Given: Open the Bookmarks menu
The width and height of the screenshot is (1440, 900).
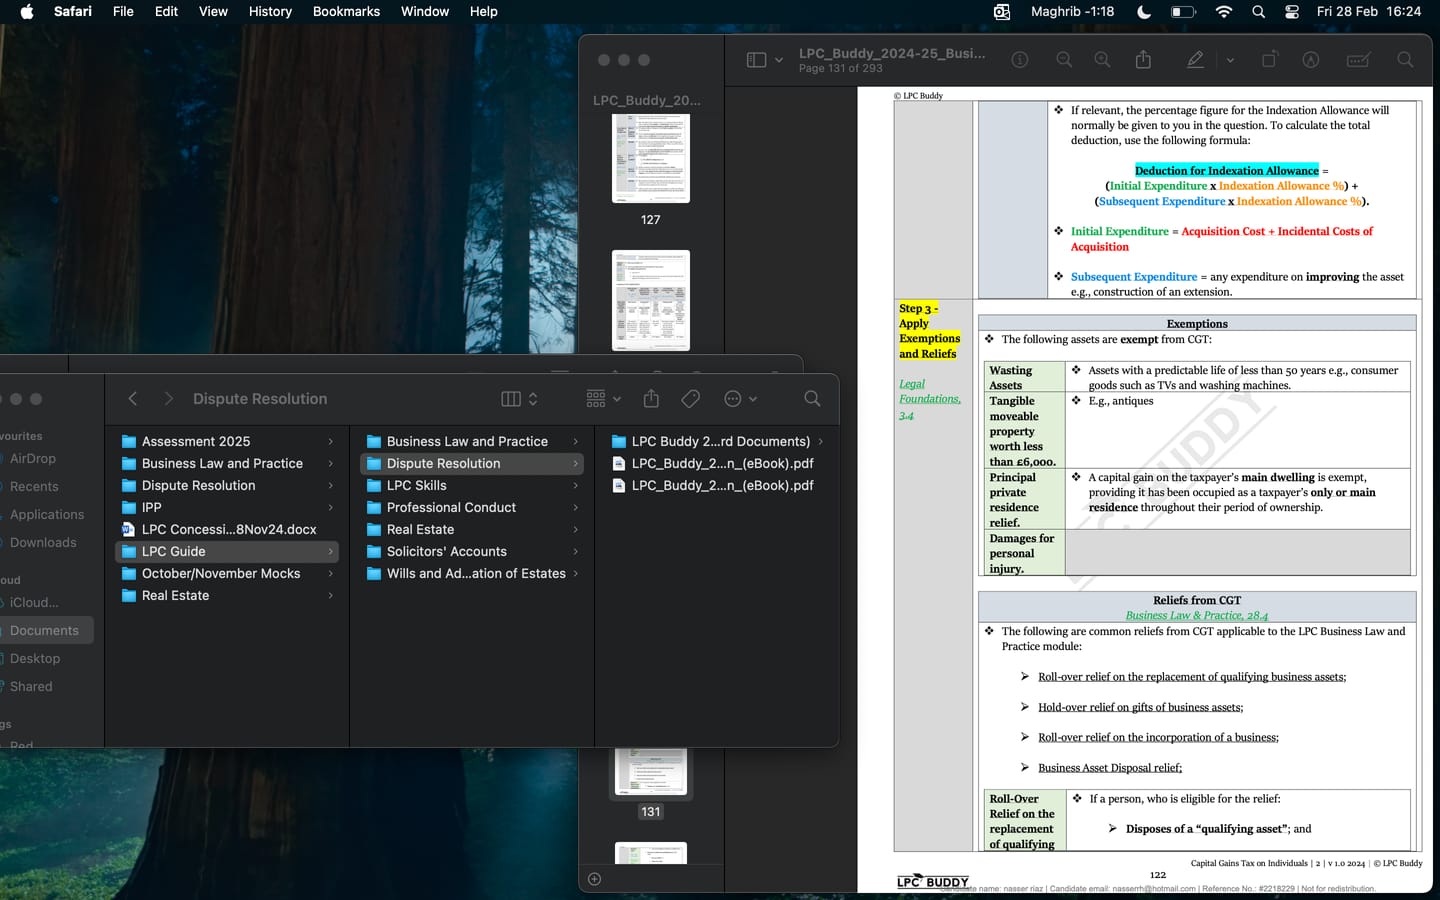Looking at the screenshot, I should pos(346,12).
